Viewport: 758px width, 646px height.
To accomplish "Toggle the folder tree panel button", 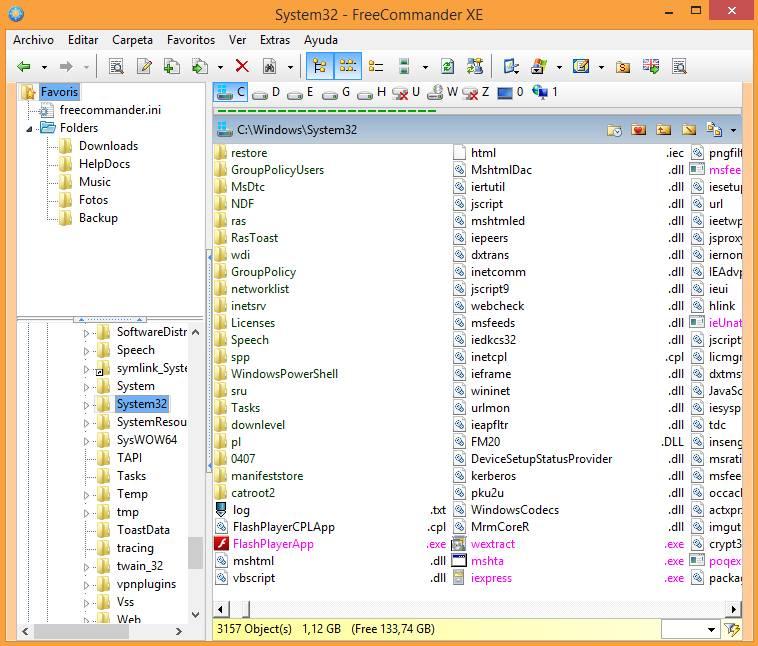I will [x=320, y=66].
